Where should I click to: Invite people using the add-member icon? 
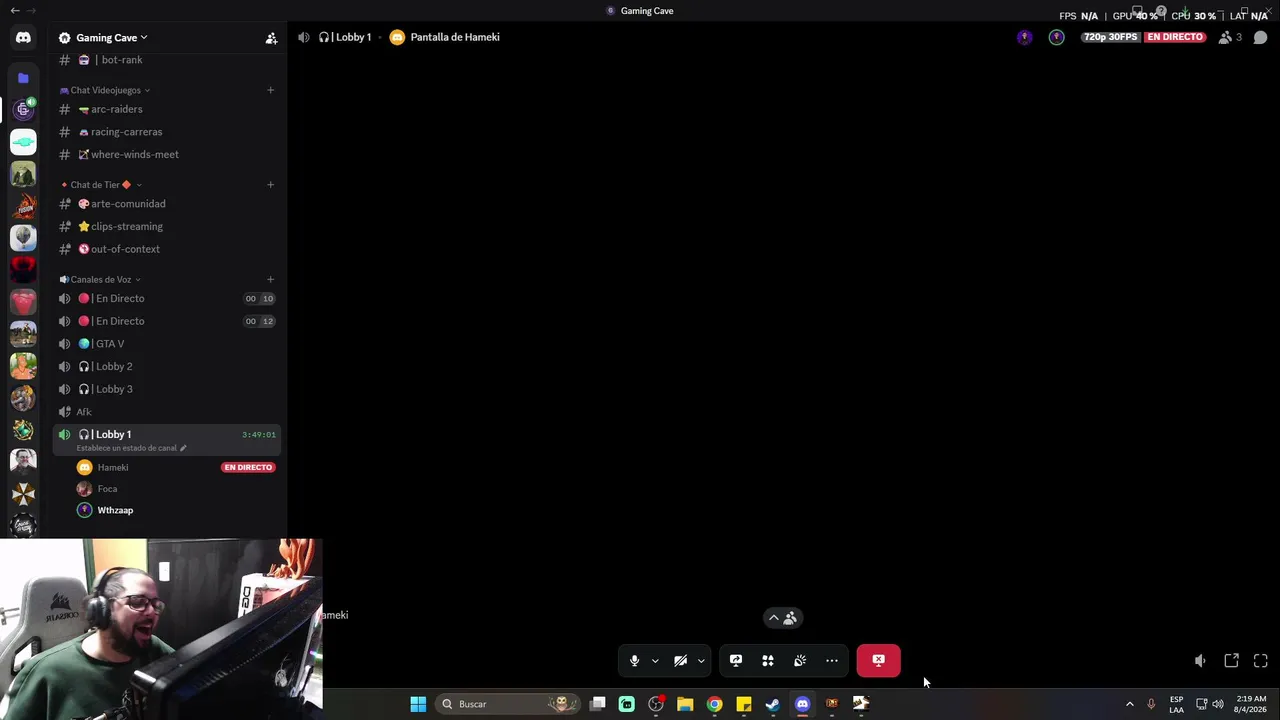(x=271, y=38)
